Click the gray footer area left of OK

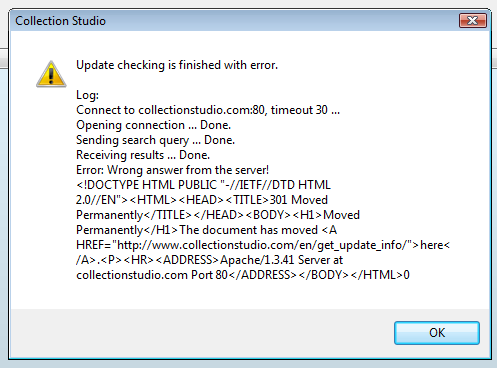pyautogui.click(x=202, y=333)
